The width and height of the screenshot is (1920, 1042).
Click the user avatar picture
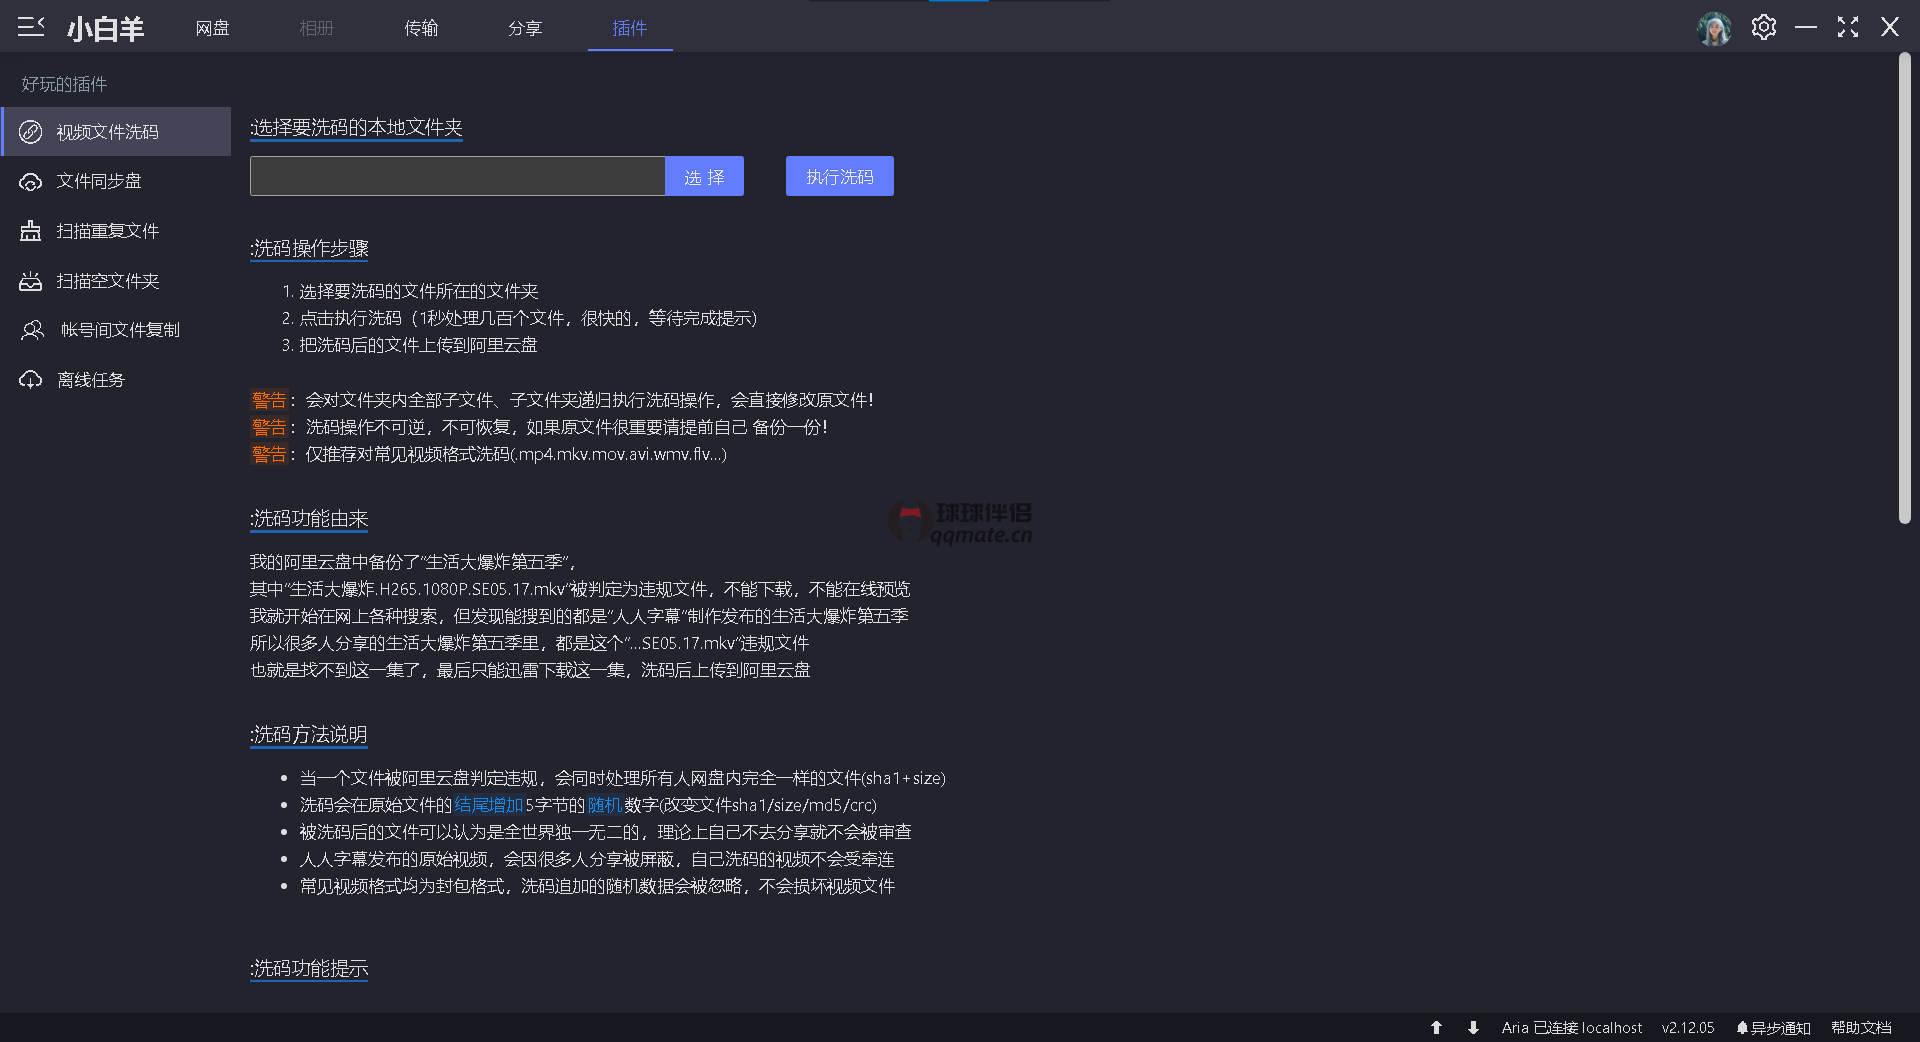[x=1714, y=28]
